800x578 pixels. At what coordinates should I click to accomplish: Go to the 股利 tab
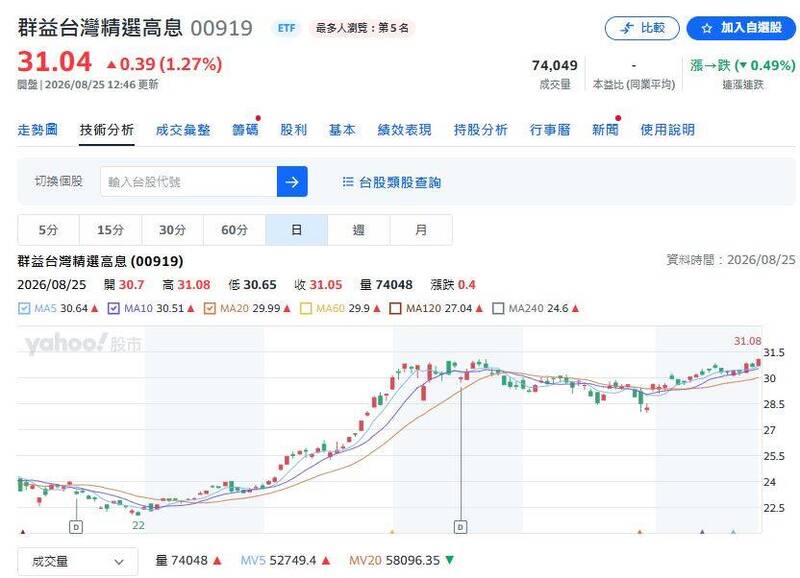coord(293,130)
